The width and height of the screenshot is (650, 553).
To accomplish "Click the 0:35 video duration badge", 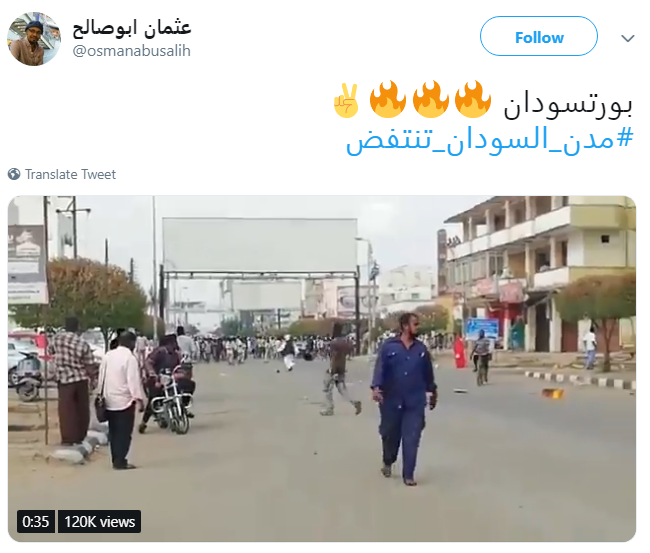I will (36, 521).
